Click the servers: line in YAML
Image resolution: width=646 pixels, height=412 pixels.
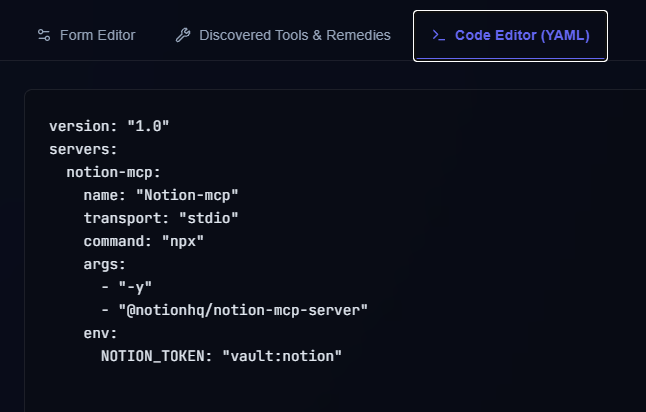point(83,149)
